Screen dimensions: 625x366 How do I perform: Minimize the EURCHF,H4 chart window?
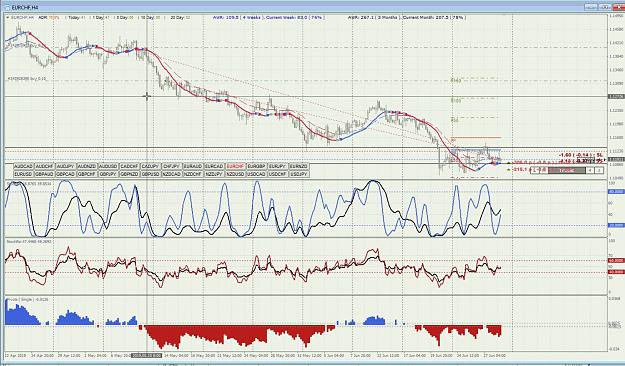(x=591, y=7)
